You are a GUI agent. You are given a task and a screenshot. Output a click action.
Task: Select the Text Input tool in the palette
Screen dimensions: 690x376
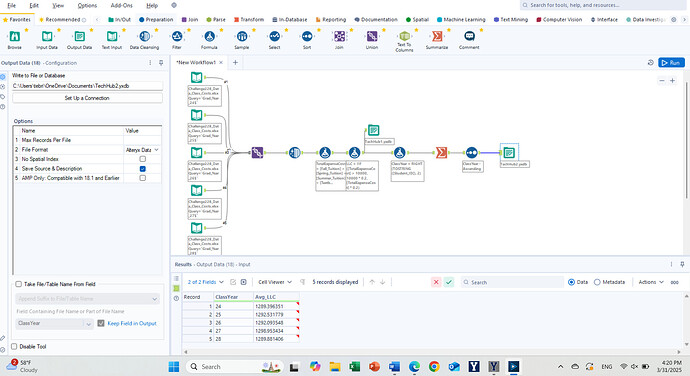pos(112,40)
